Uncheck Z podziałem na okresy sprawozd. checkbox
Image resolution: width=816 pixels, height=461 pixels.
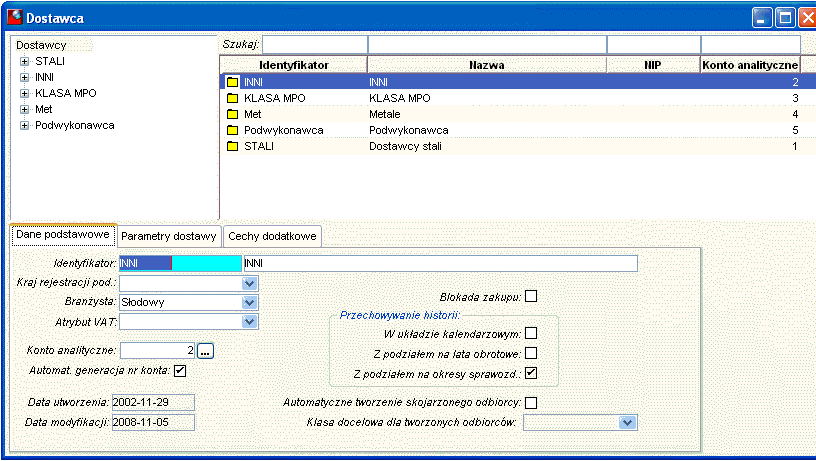[531, 373]
